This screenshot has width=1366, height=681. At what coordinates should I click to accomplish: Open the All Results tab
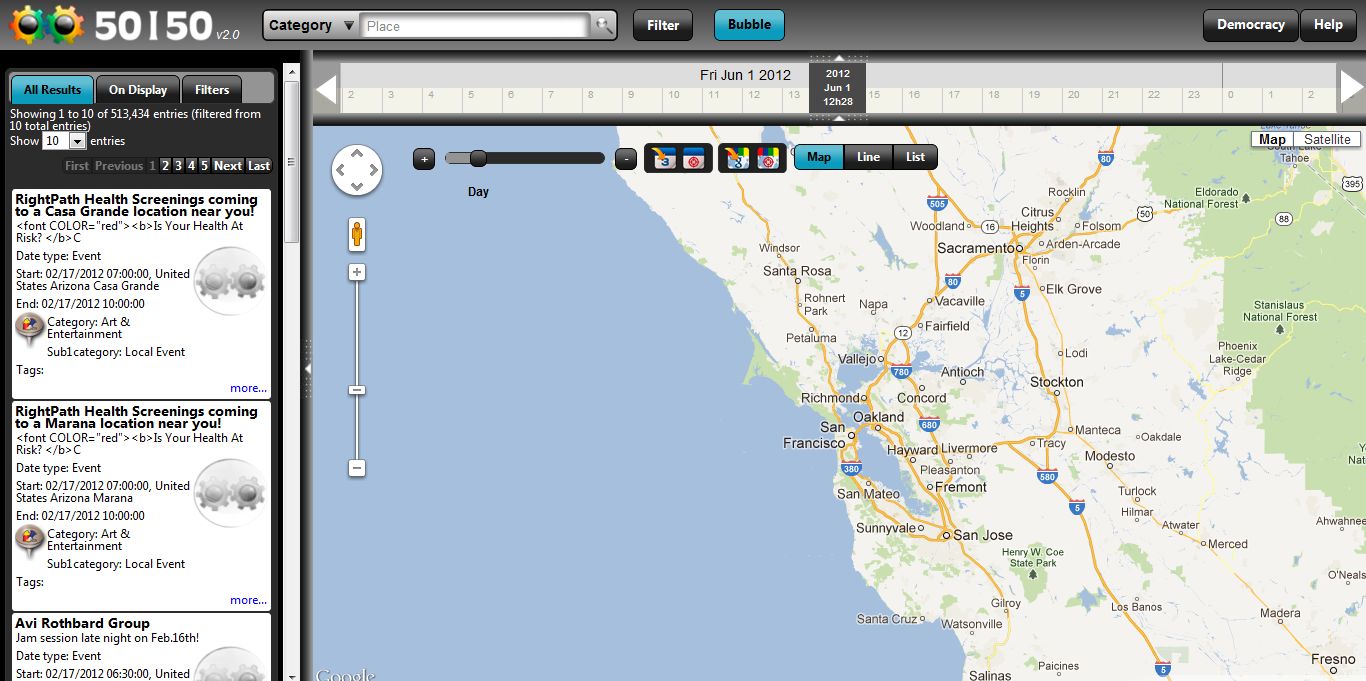click(52, 90)
